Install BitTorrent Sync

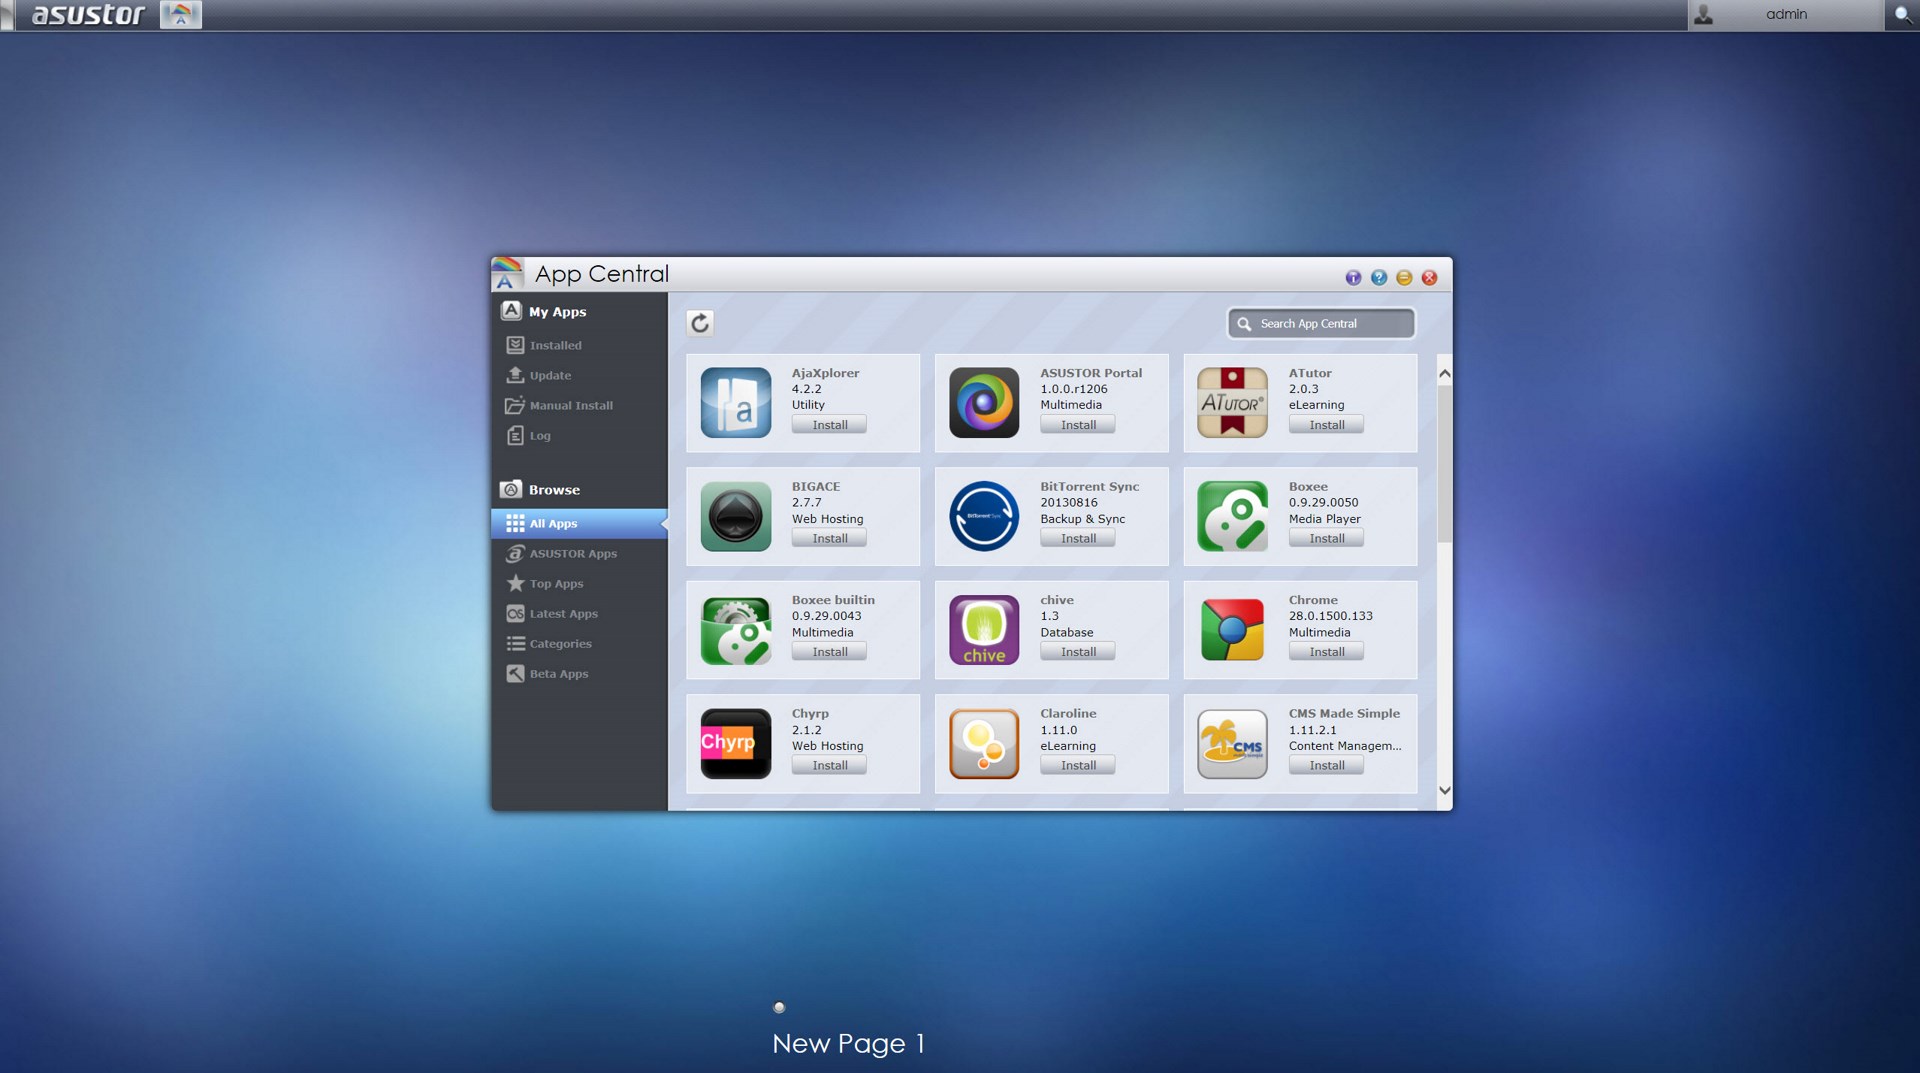click(x=1078, y=538)
